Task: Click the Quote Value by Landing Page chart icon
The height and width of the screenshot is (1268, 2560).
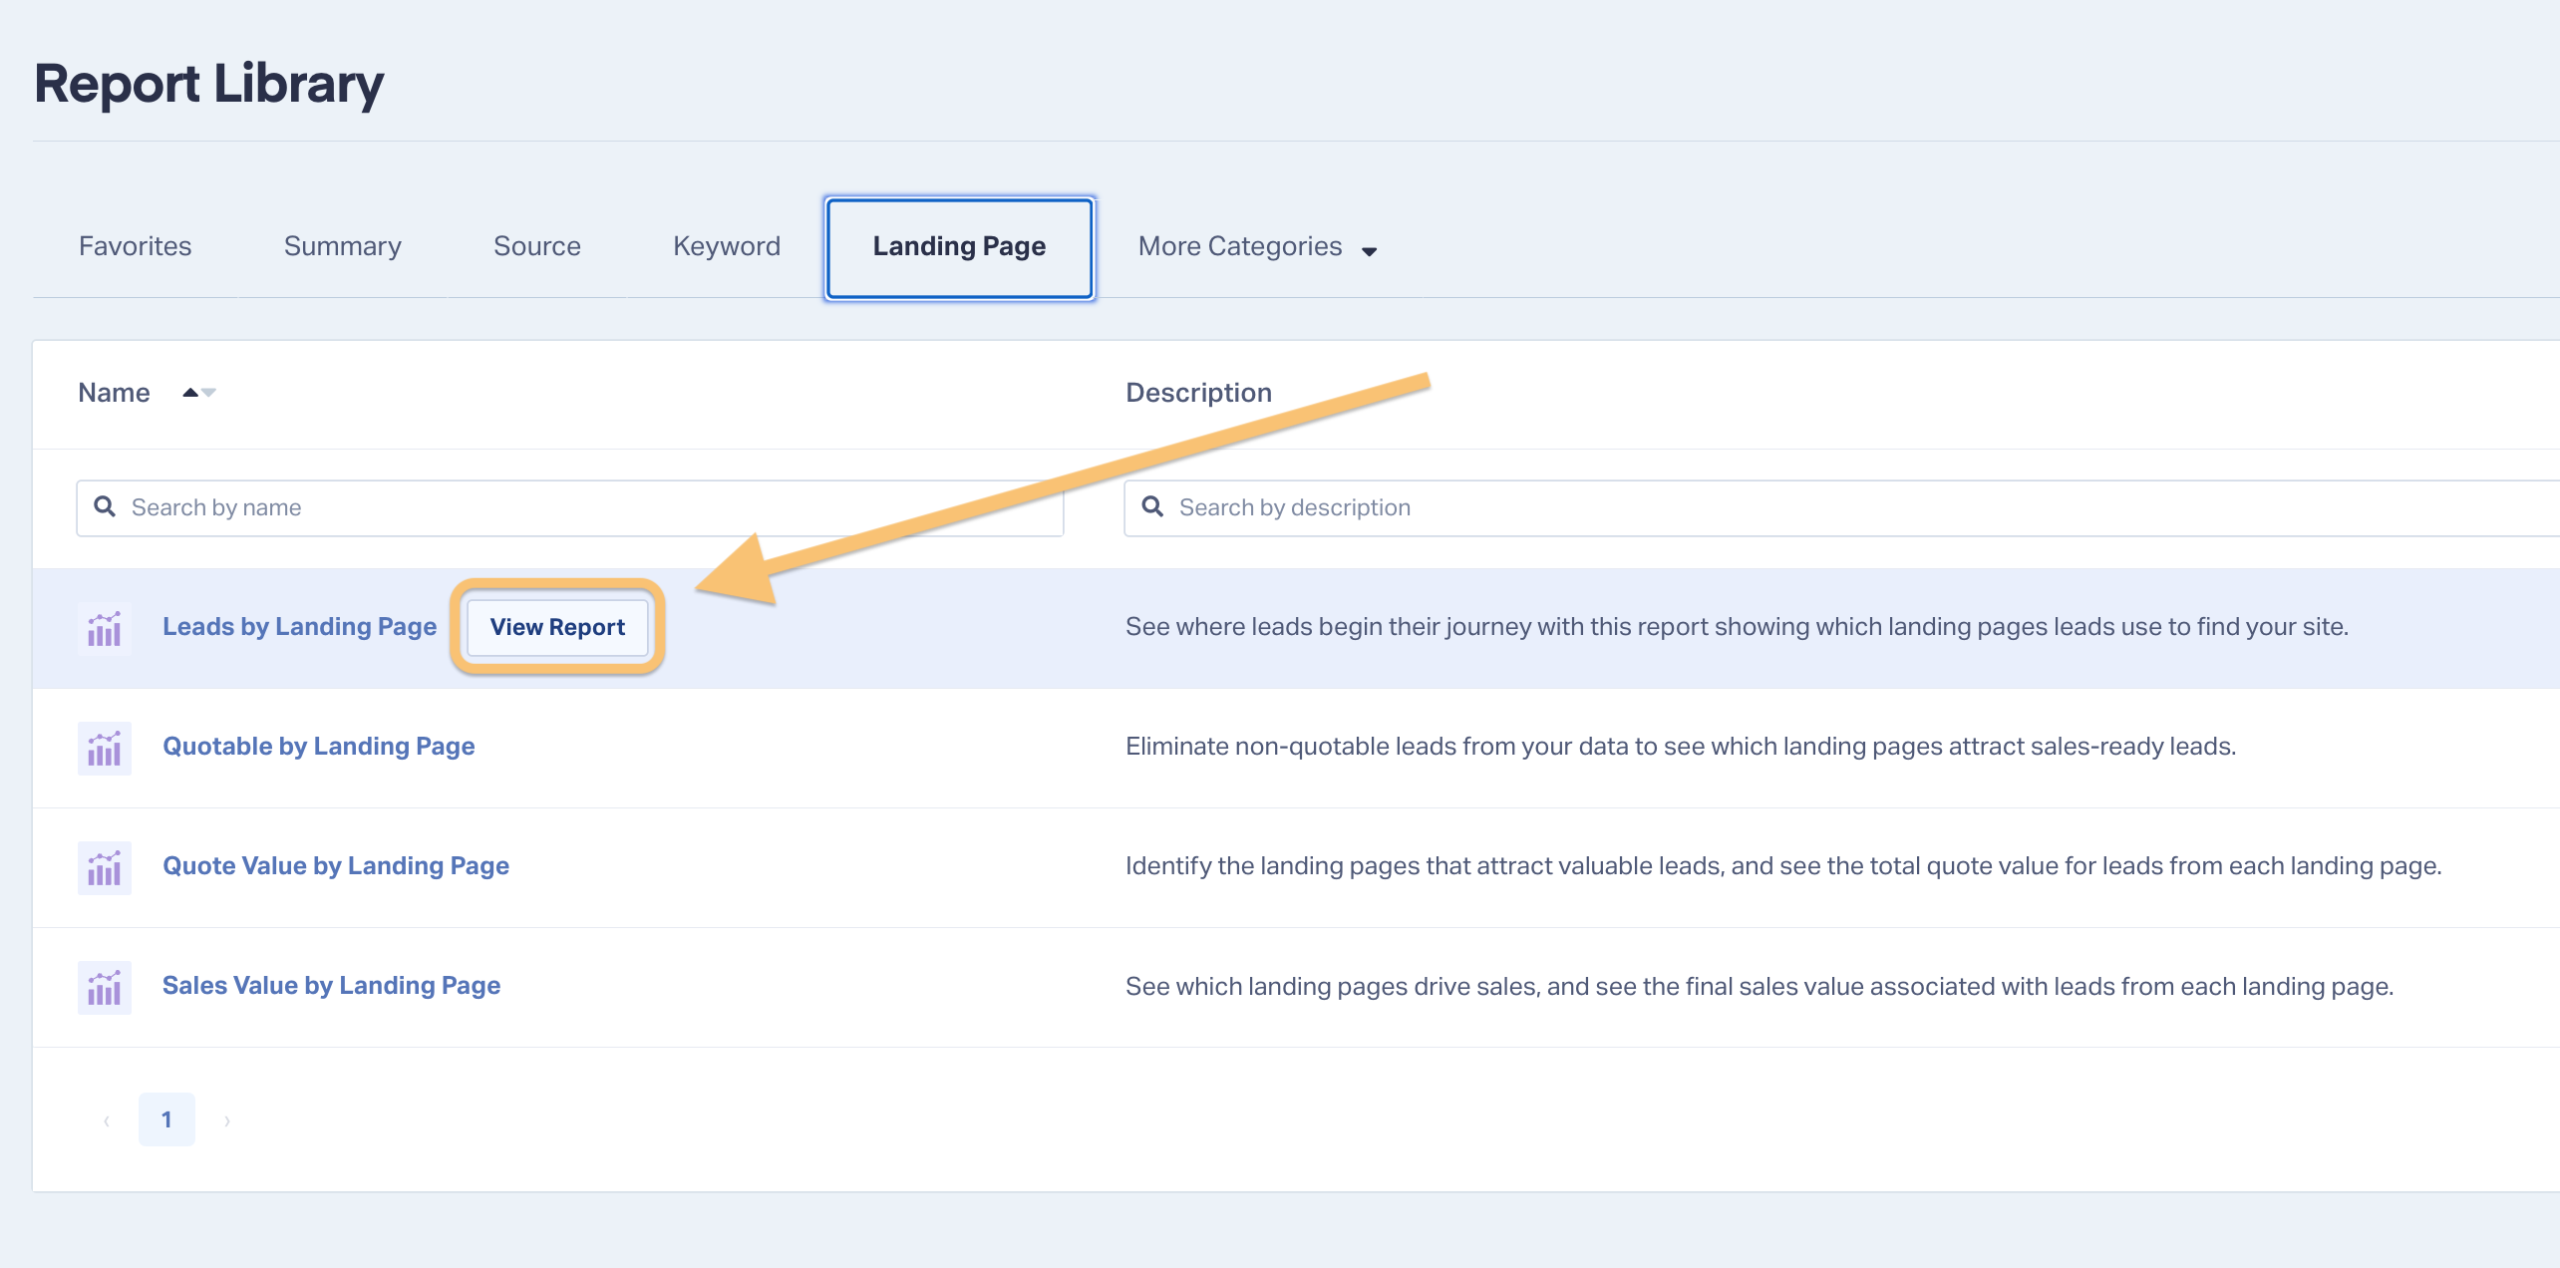Action: (x=104, y=867)
